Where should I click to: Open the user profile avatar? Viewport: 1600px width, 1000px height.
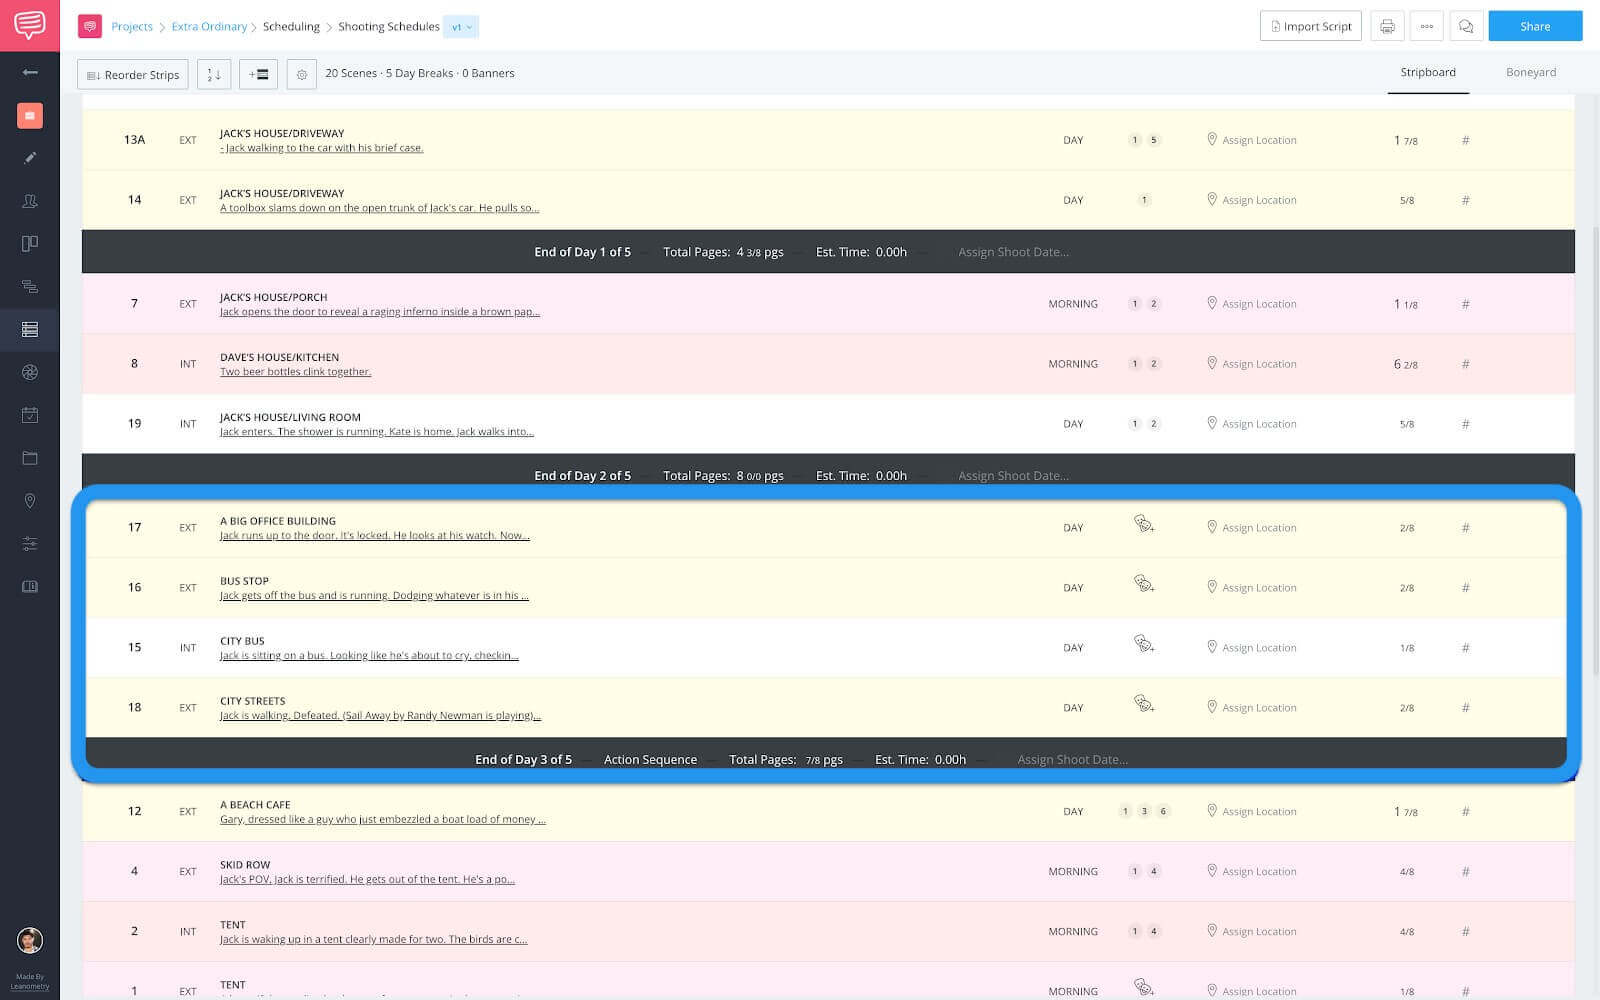click(30, 940)
